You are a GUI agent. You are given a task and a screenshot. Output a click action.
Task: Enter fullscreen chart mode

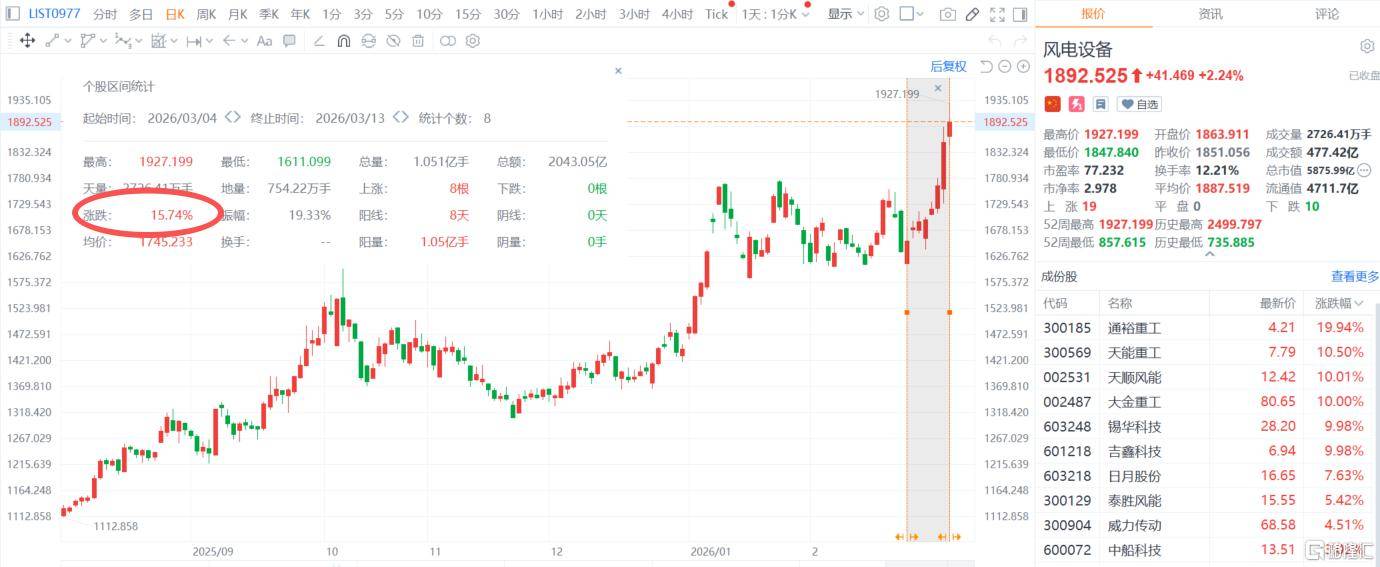tap(996, 14)
